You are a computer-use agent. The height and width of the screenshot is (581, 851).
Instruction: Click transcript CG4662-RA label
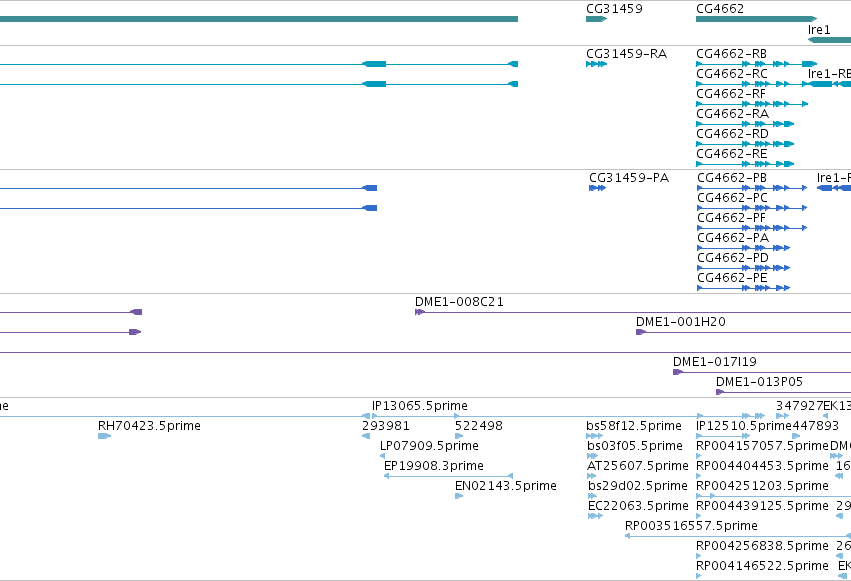733,114
